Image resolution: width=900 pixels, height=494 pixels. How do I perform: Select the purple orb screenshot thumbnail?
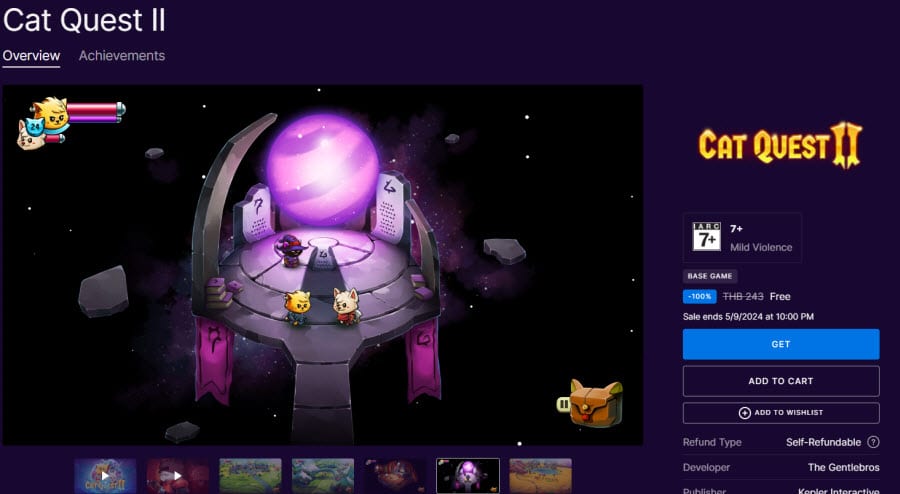coord(468,476)
